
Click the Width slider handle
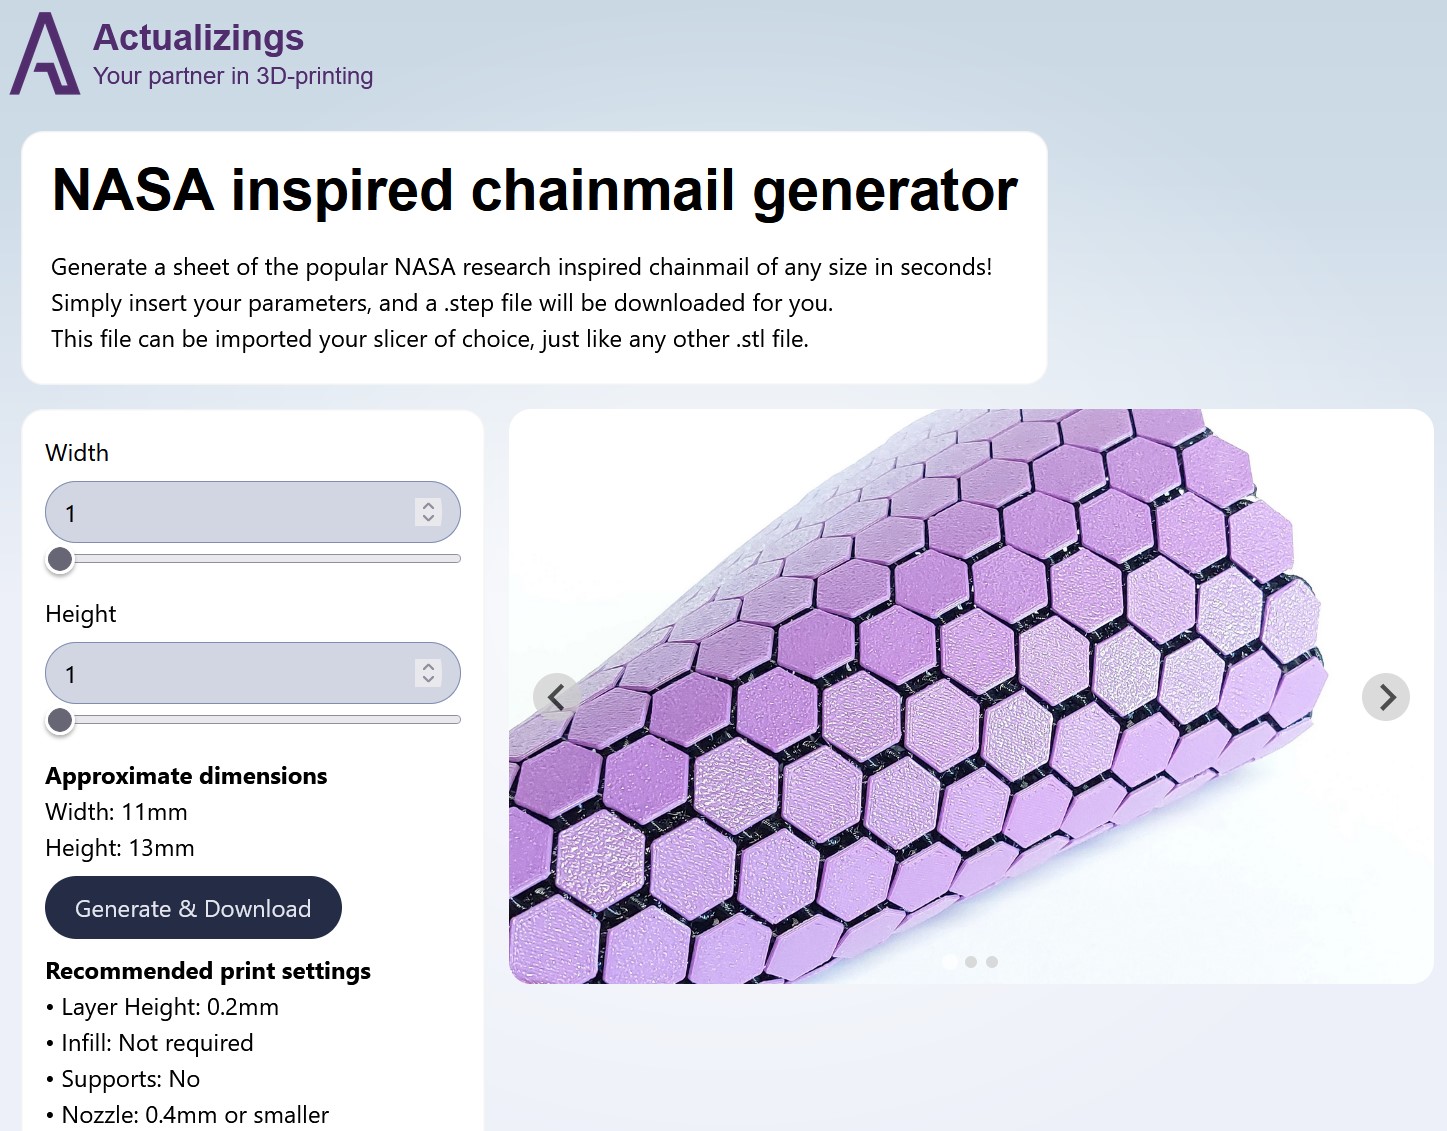(x=60, y=559)
